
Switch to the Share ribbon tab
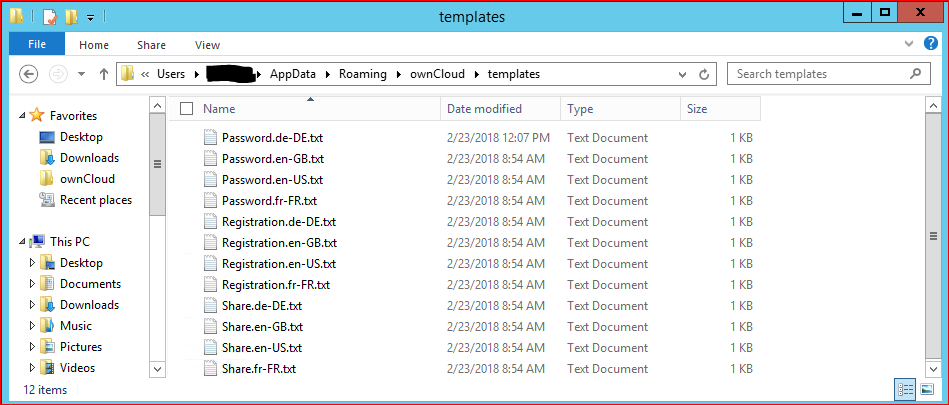point(151,45)
